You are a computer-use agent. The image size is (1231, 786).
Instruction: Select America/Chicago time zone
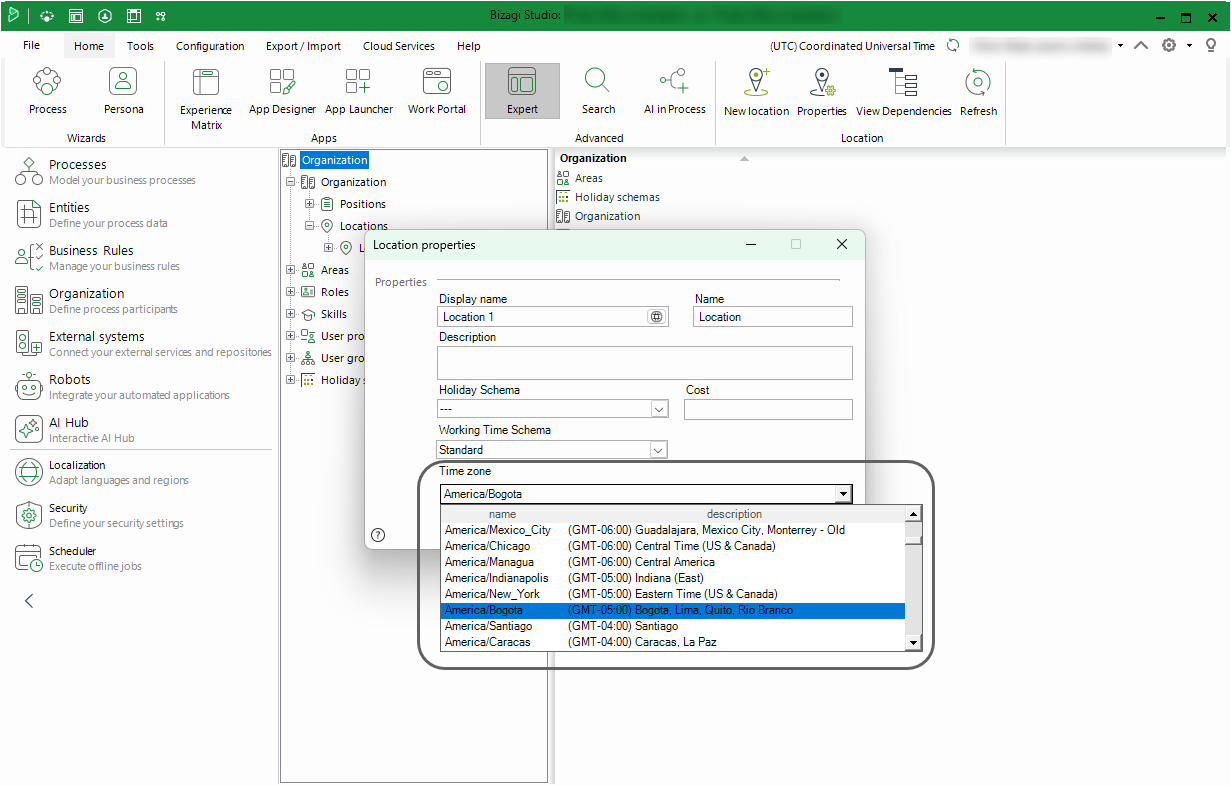tap(673, 546)
